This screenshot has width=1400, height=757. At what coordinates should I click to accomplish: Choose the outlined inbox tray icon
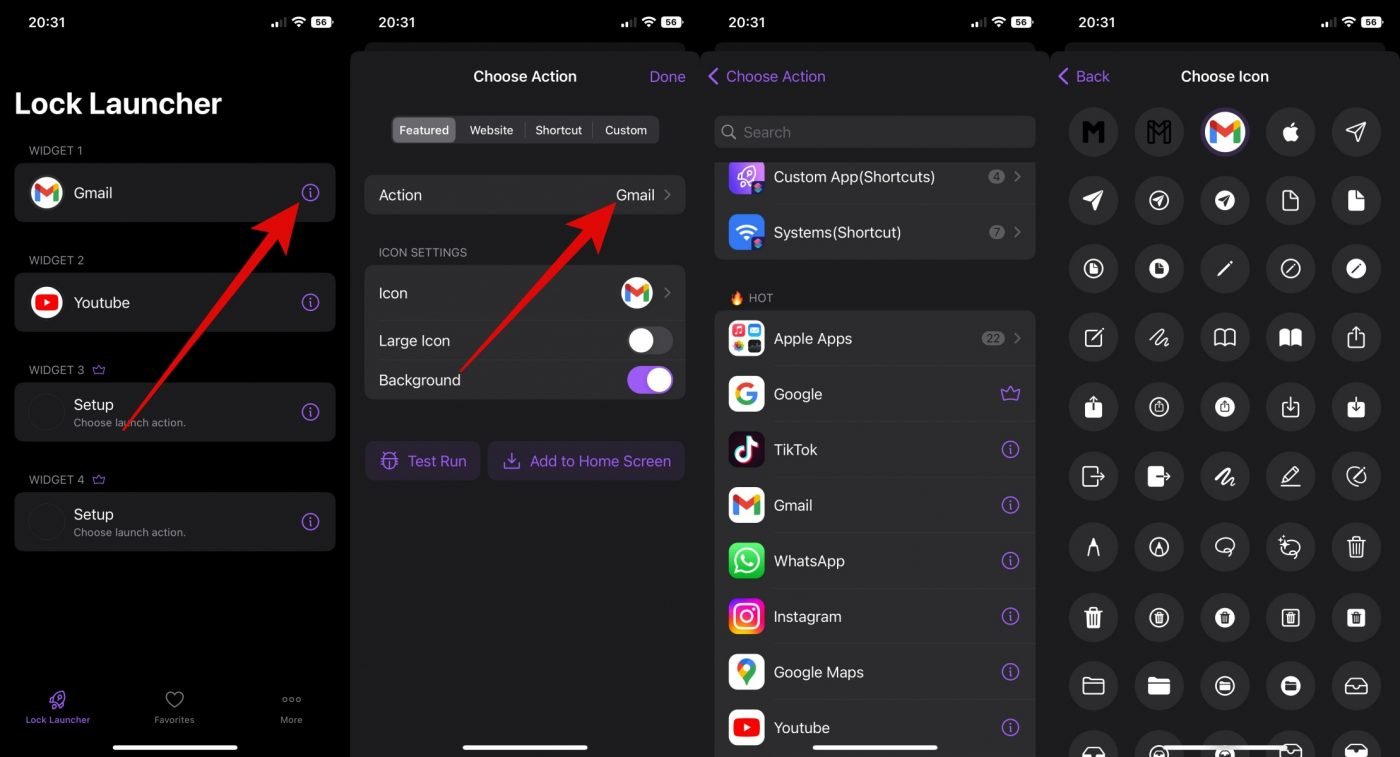(x=1356, y=685)
